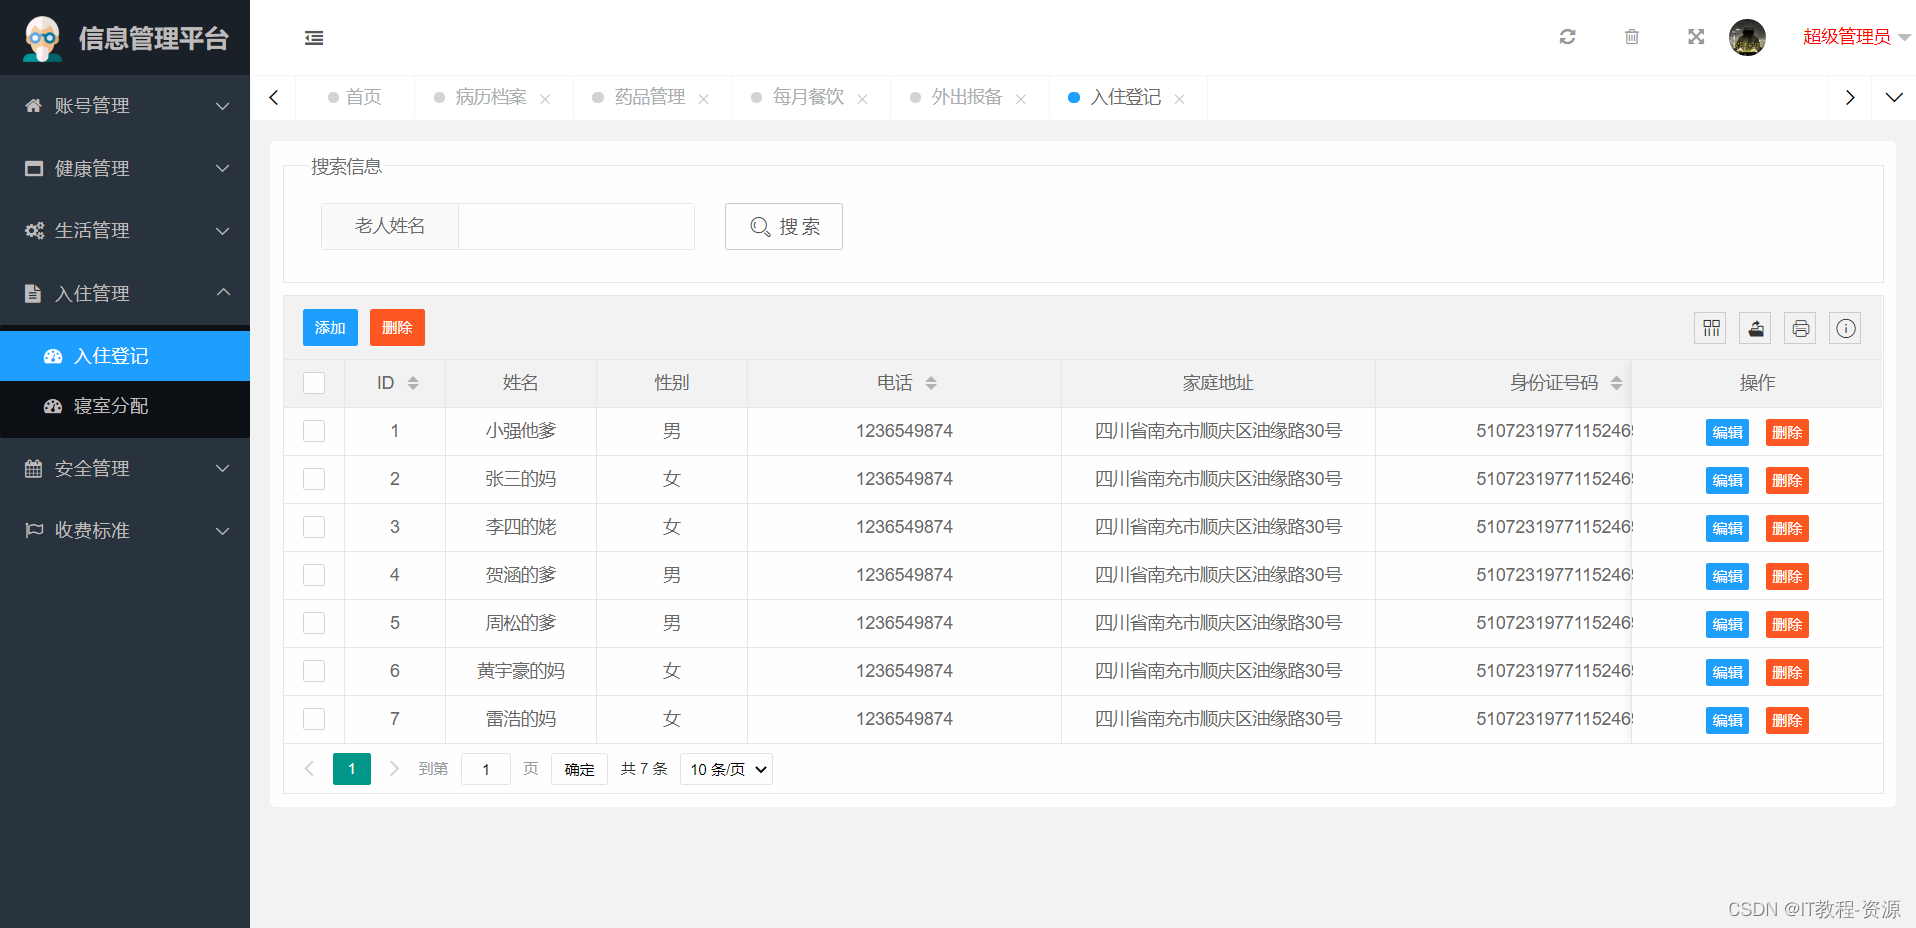
Task: Expand the 健康管理 menu
Action: coord(125,168)
